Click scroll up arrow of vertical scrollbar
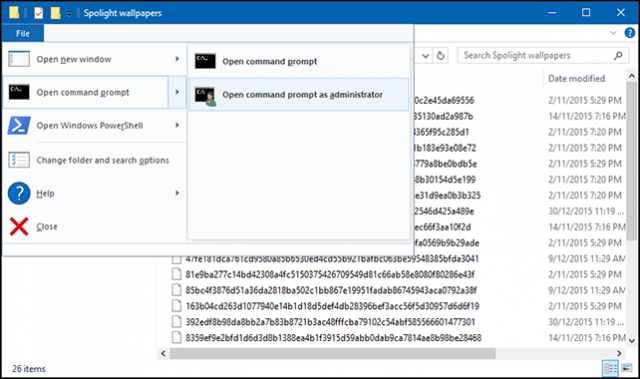This screenshot has width=640, height=379. click(x=631, y=76)
